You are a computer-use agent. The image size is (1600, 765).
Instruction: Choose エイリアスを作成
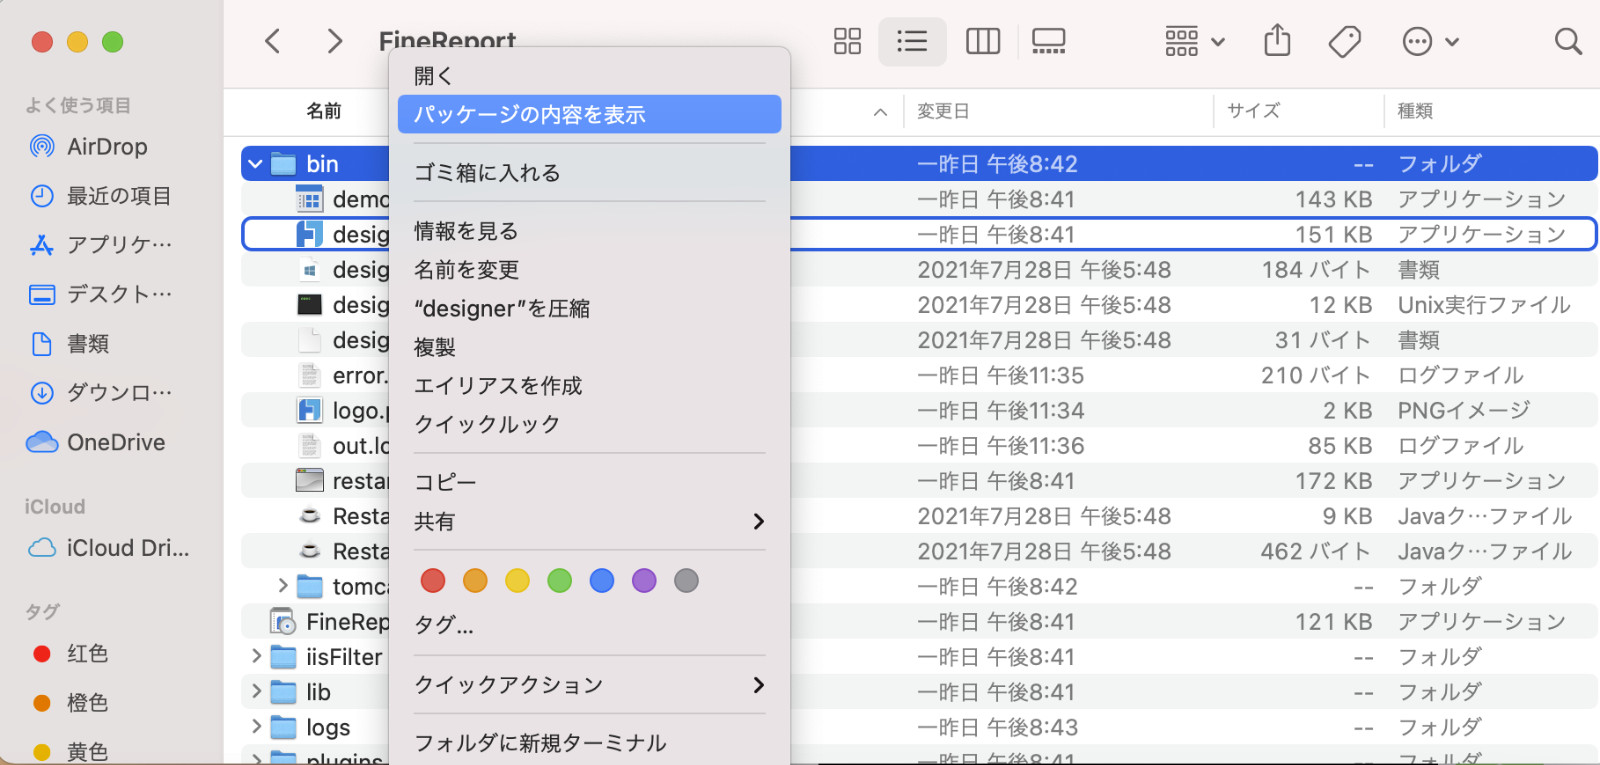(x=589, y=386)
